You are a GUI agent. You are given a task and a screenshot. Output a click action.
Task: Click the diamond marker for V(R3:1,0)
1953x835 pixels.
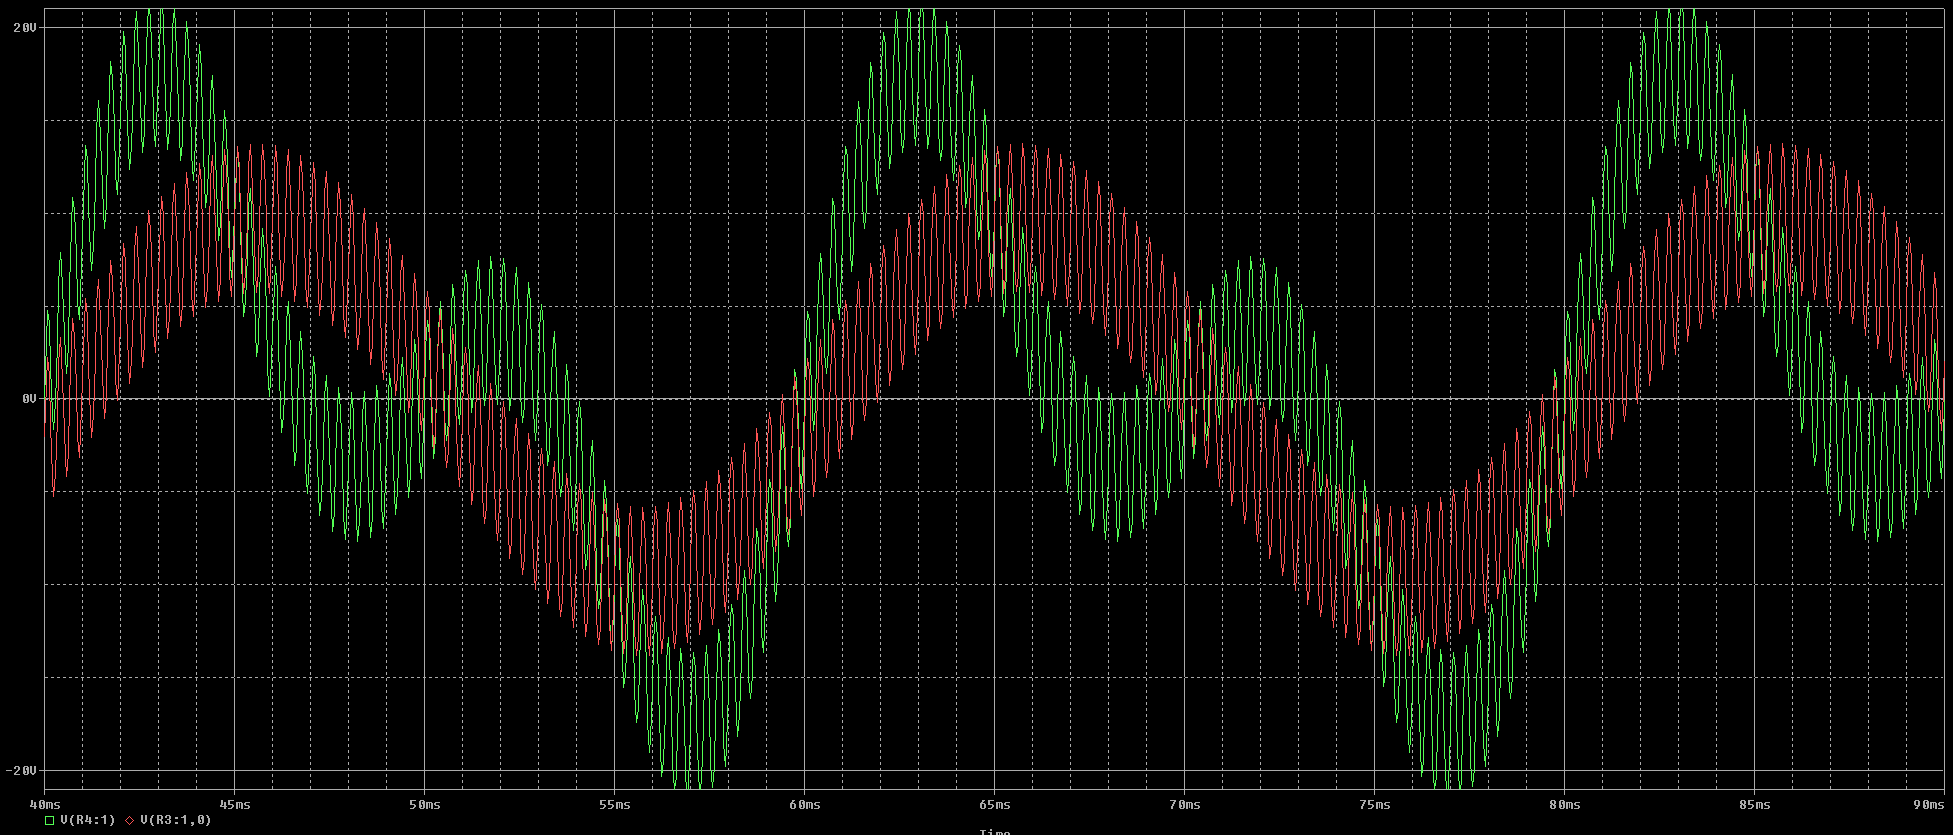click(x=130, y=820)
